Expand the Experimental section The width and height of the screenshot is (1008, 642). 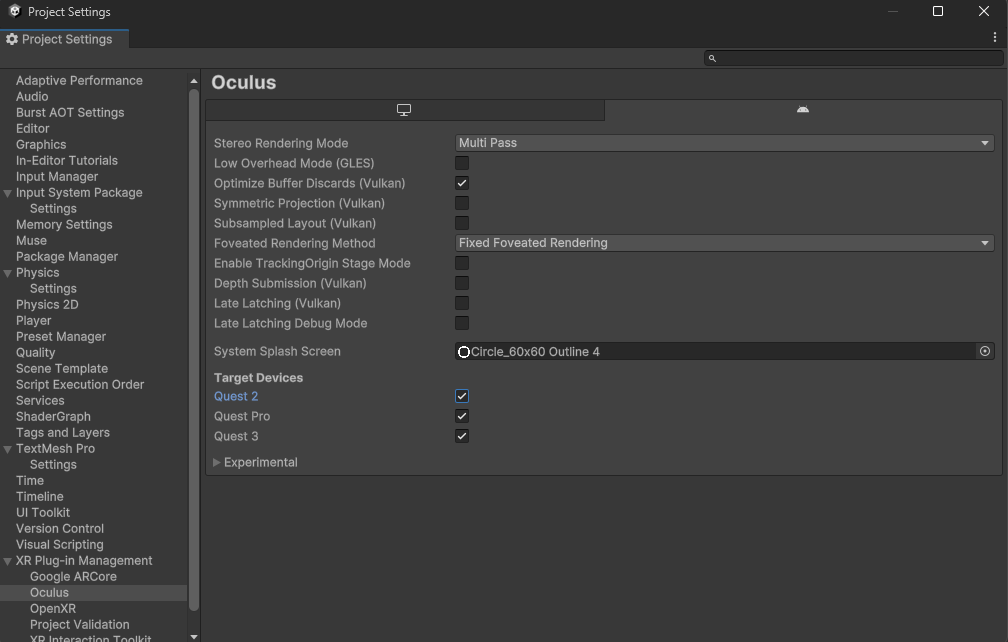(x=217, y=462)
